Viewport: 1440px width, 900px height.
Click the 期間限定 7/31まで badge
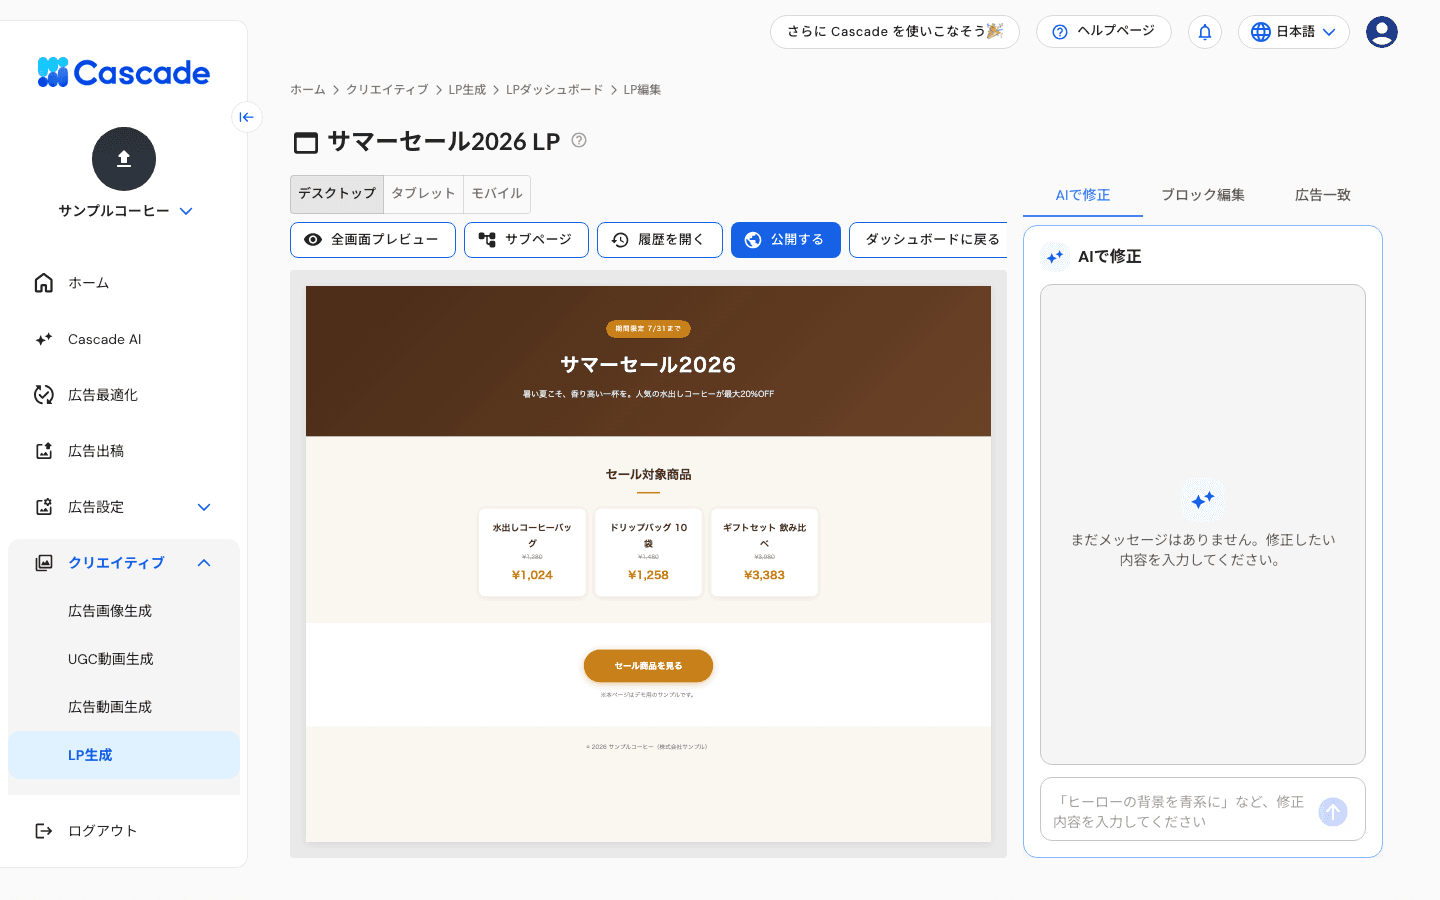click(648, 329)
